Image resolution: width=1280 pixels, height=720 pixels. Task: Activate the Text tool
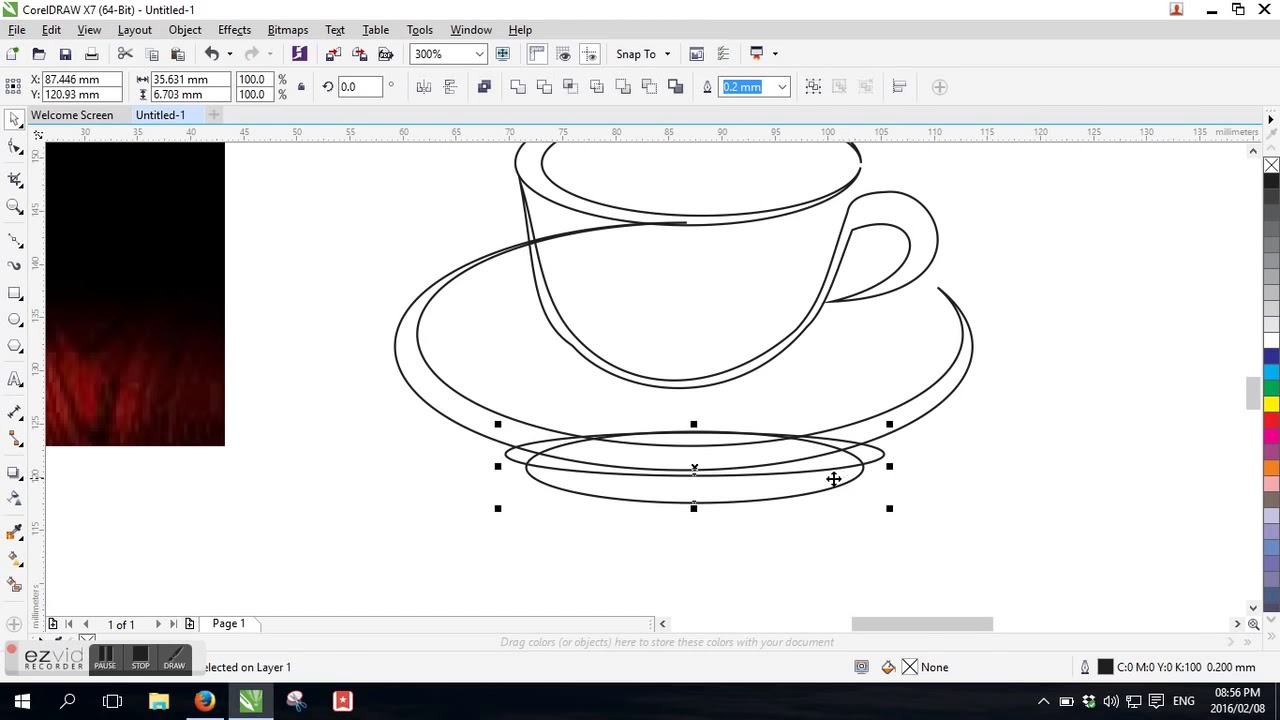pyautogui.click(x=15, y=379)
